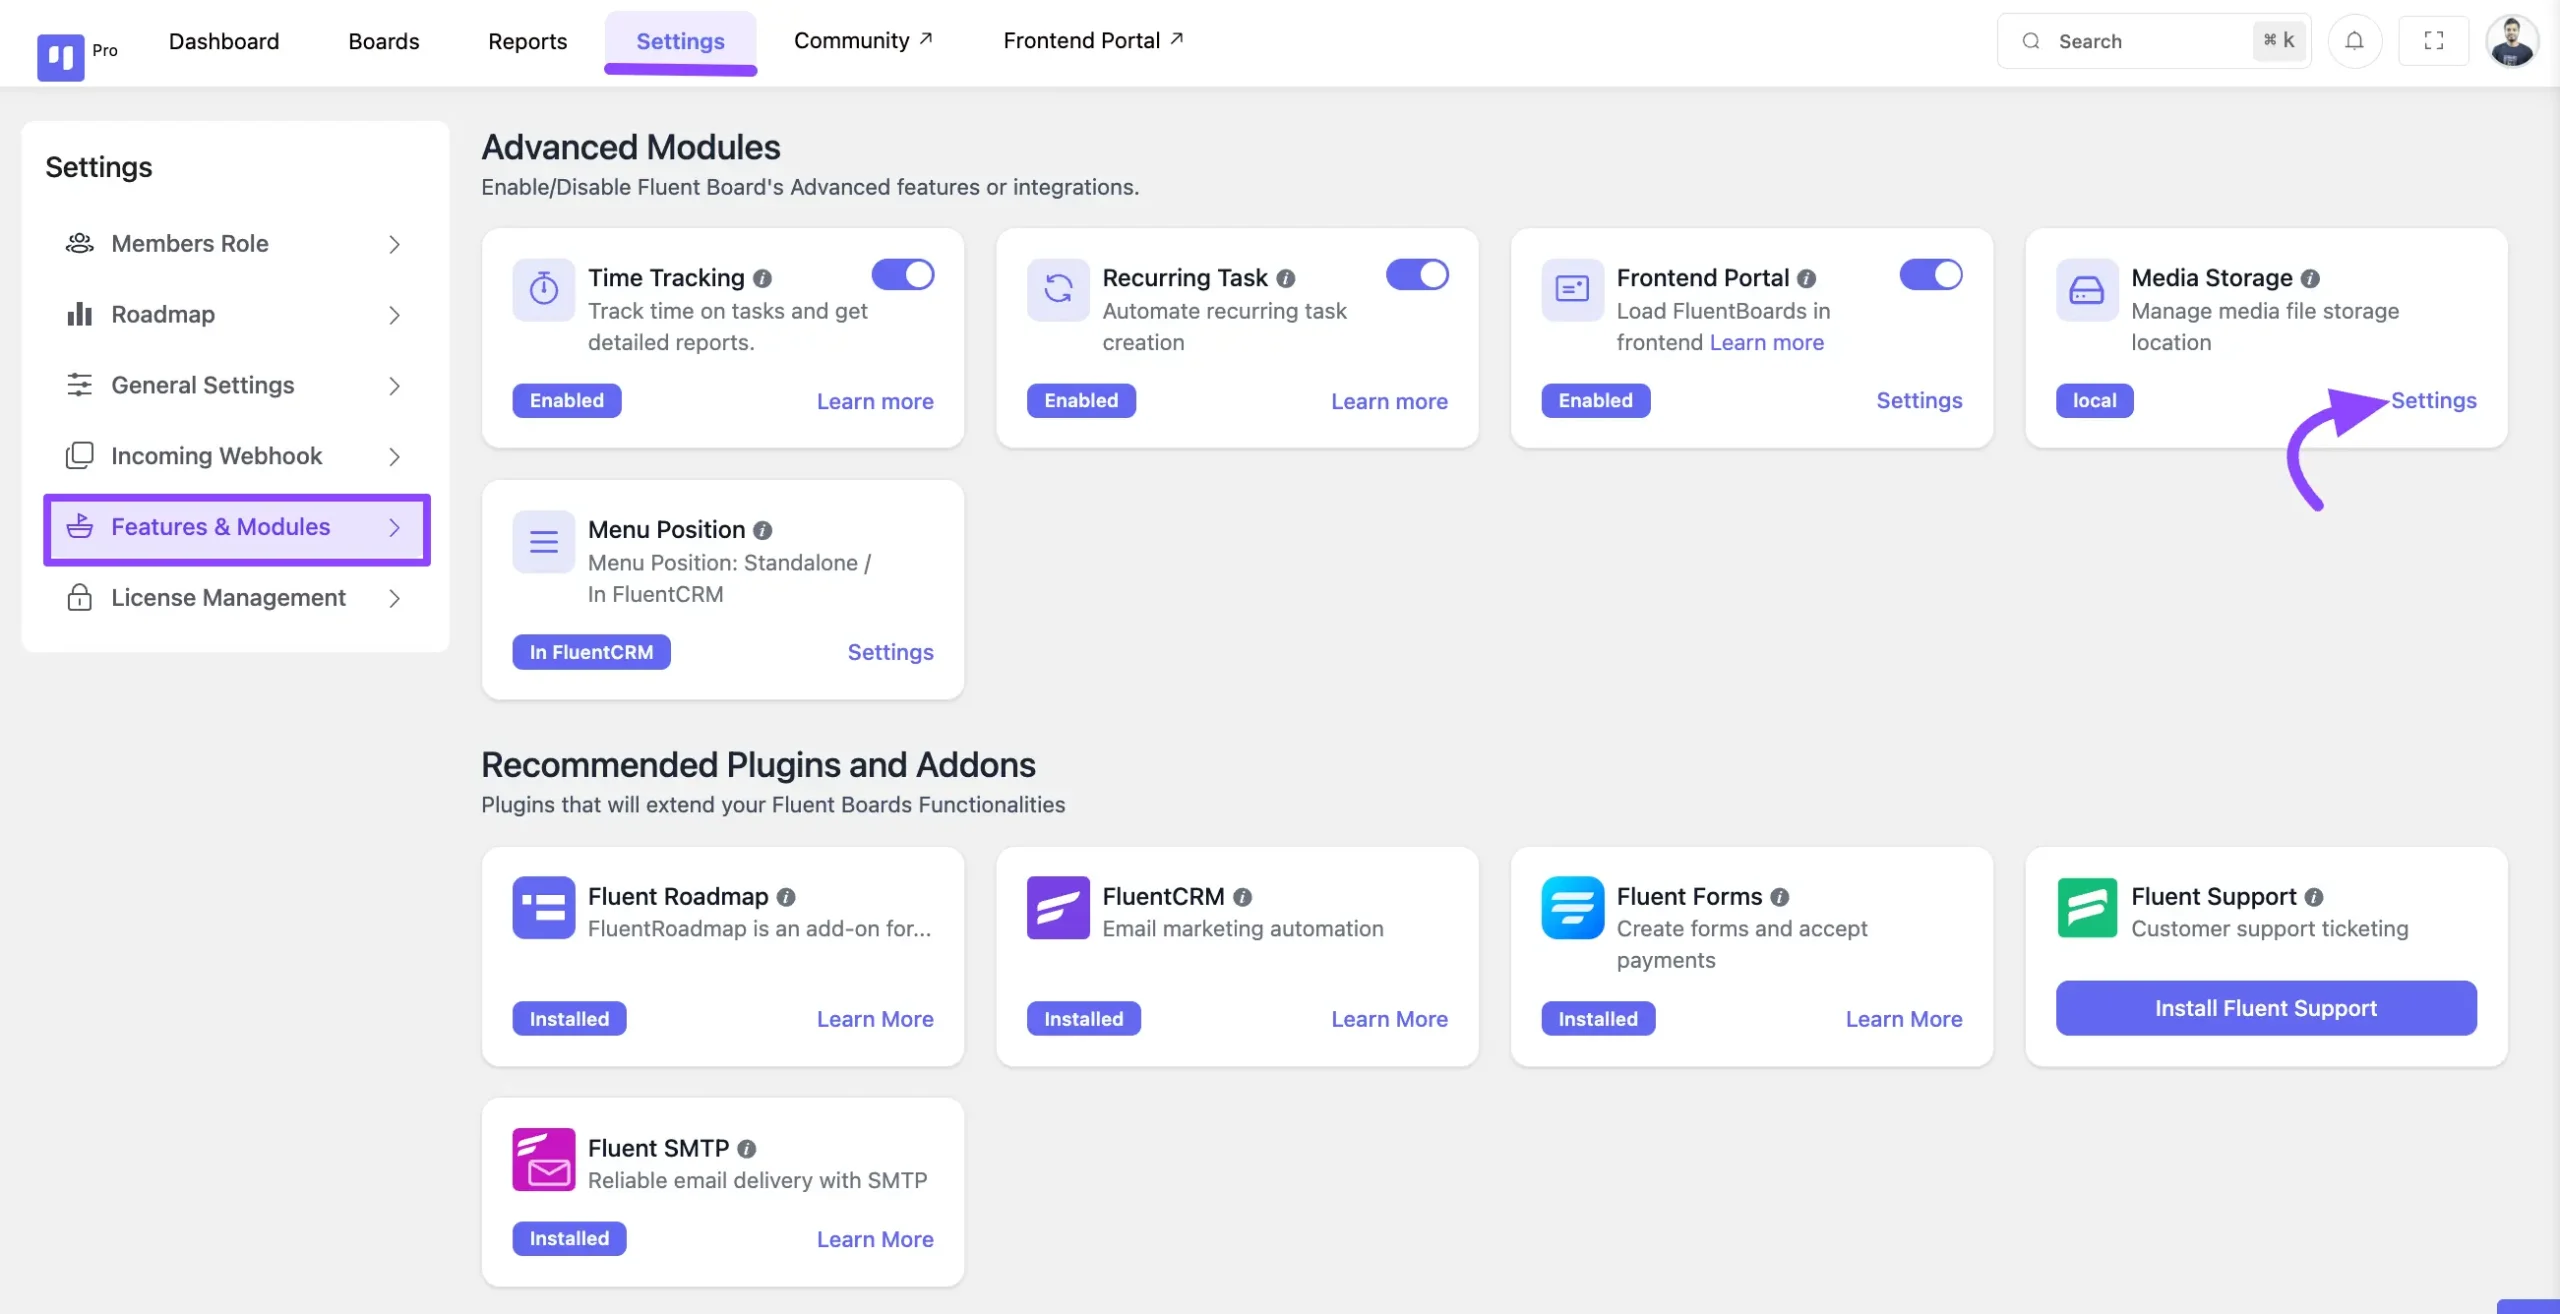Open the Community external link

(x=863, y=41)
